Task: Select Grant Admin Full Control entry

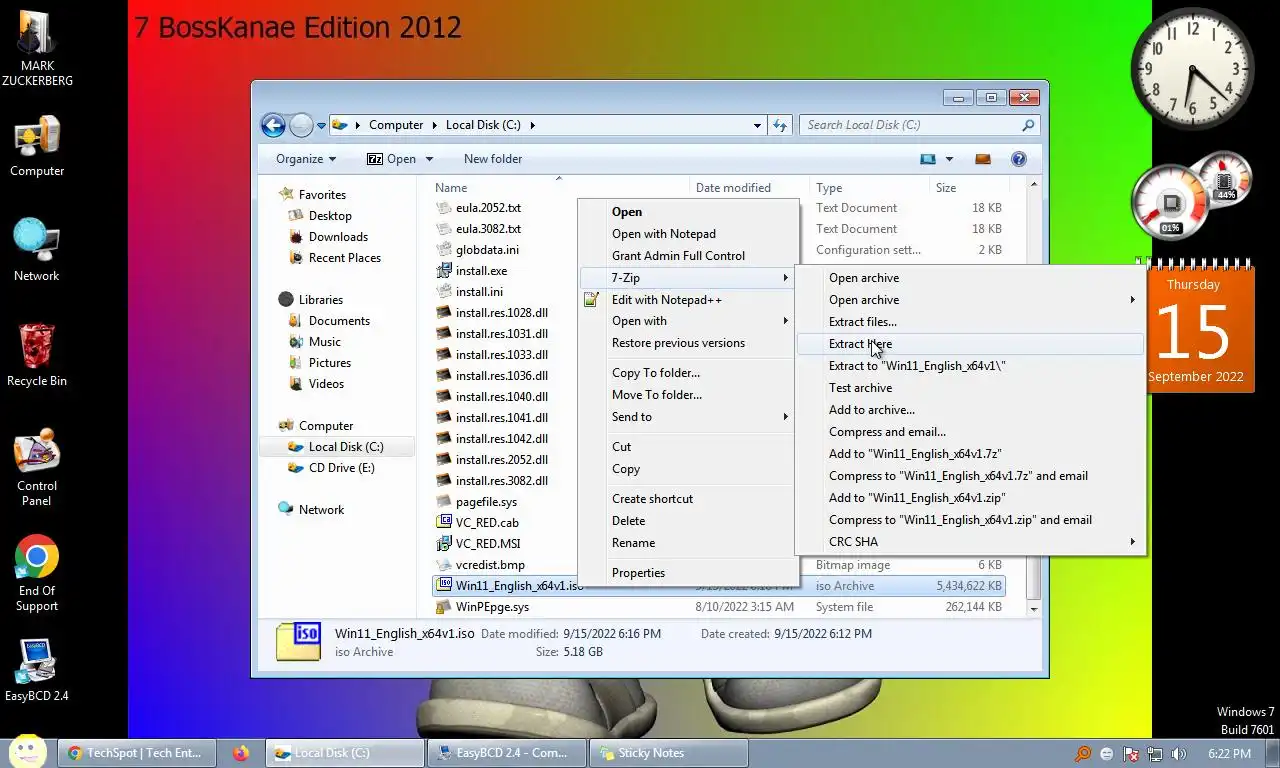Action: pyautogui.click(x=690, y=256)
